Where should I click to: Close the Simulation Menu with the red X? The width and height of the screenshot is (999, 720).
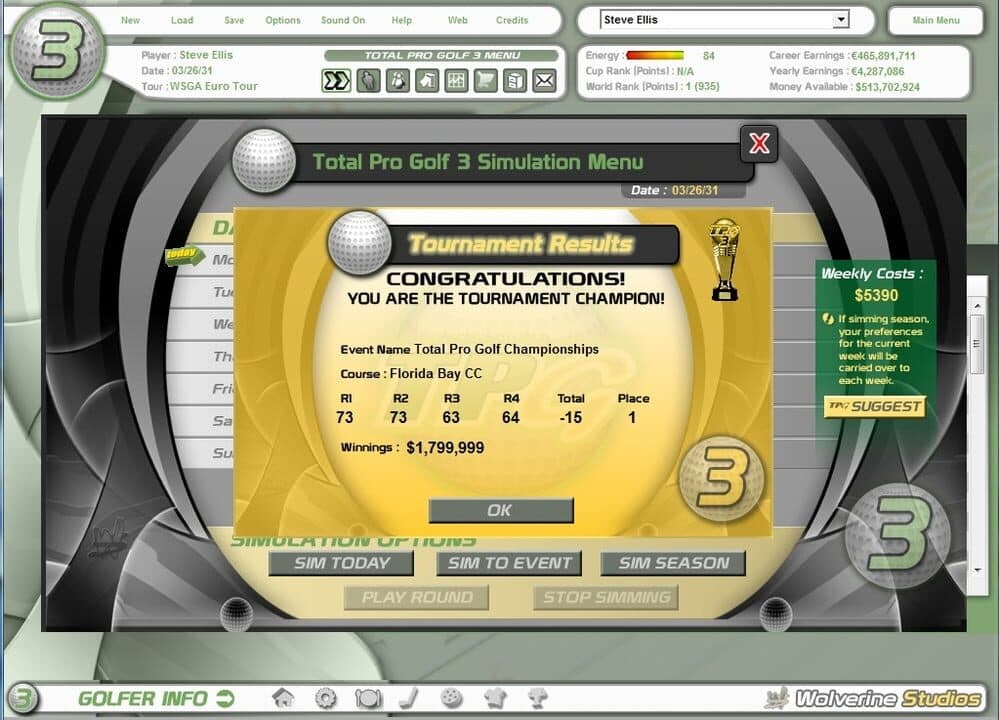tap(759, 143)
